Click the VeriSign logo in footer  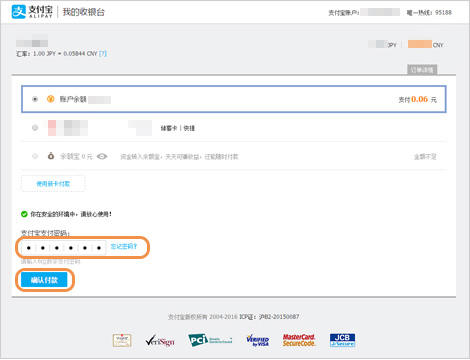click(160, 341)
